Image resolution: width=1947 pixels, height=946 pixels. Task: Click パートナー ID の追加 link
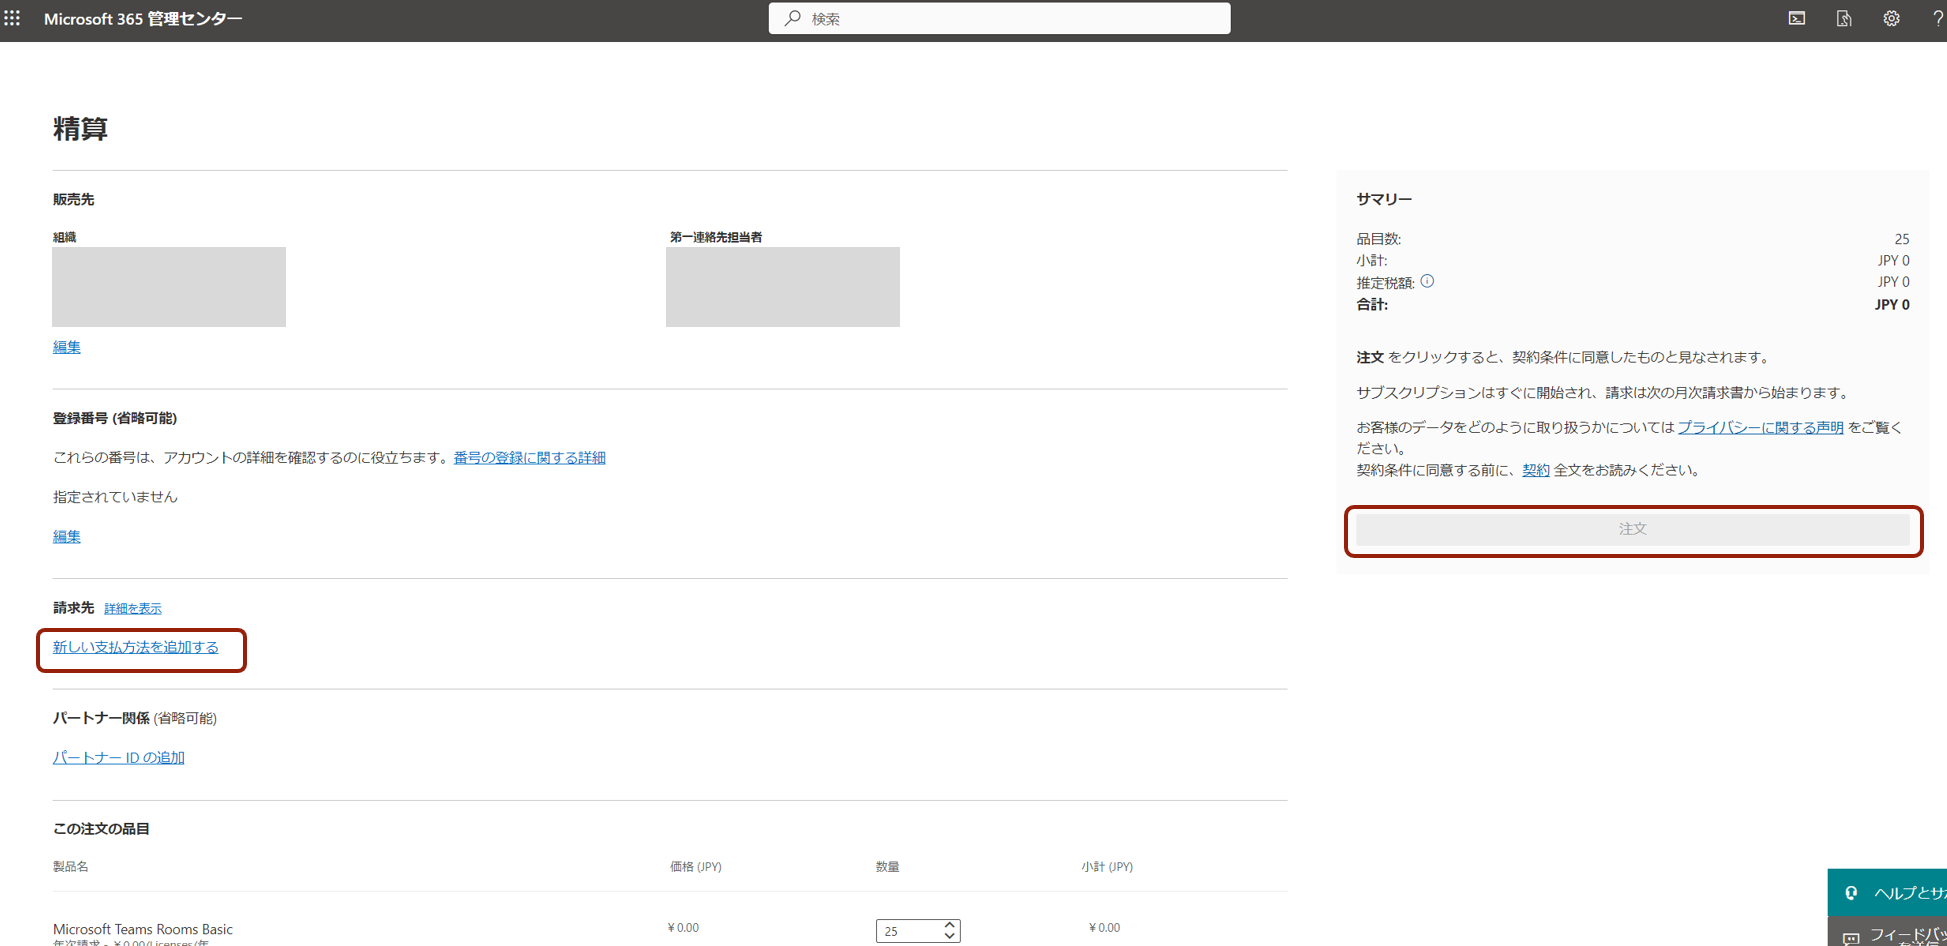[119, 757]
